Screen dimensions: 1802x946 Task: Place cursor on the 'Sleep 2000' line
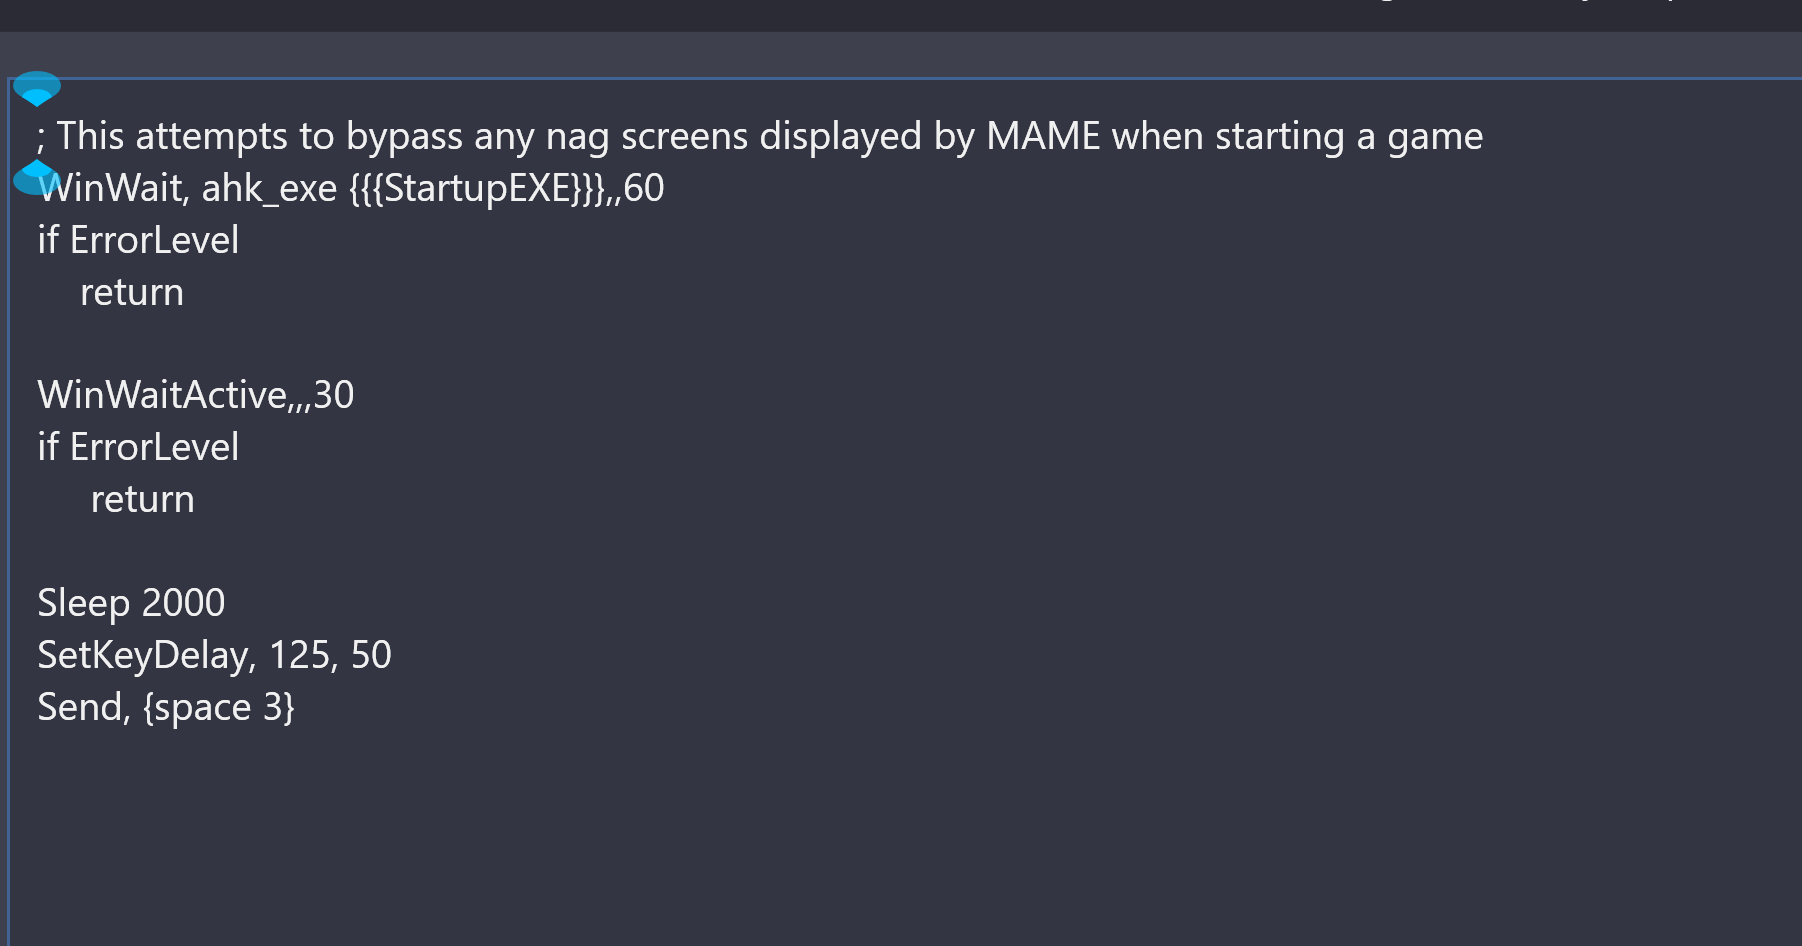[131, 603]
